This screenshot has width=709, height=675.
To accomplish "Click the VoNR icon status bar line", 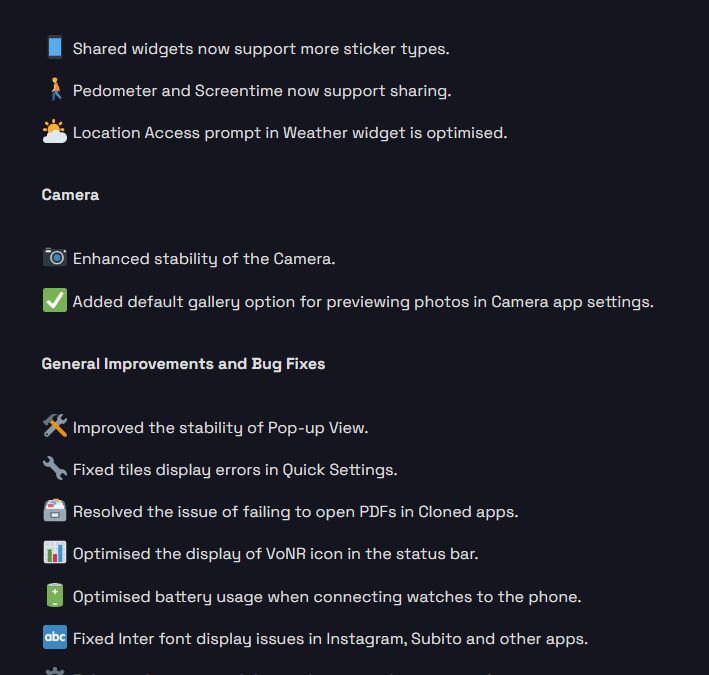I will click(x=275, y=553).
